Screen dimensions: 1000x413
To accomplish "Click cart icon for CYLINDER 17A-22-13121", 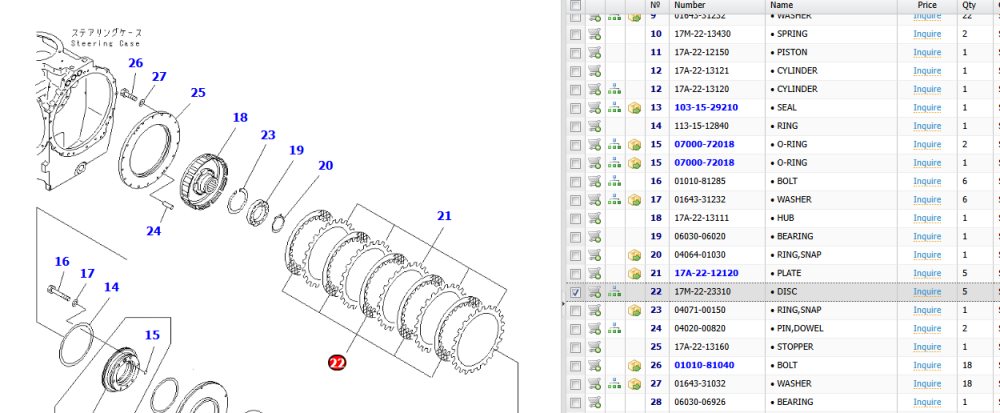I will coord(594,71).
